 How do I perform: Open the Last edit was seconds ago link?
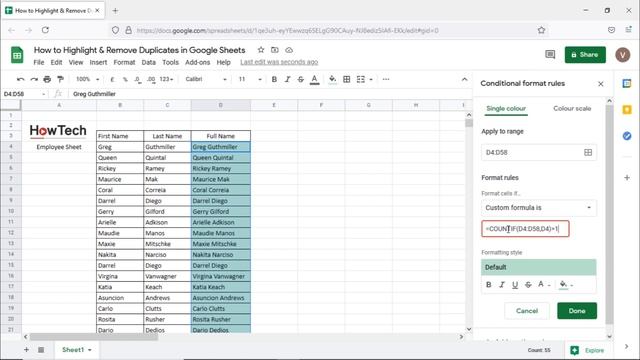(279, 62)
